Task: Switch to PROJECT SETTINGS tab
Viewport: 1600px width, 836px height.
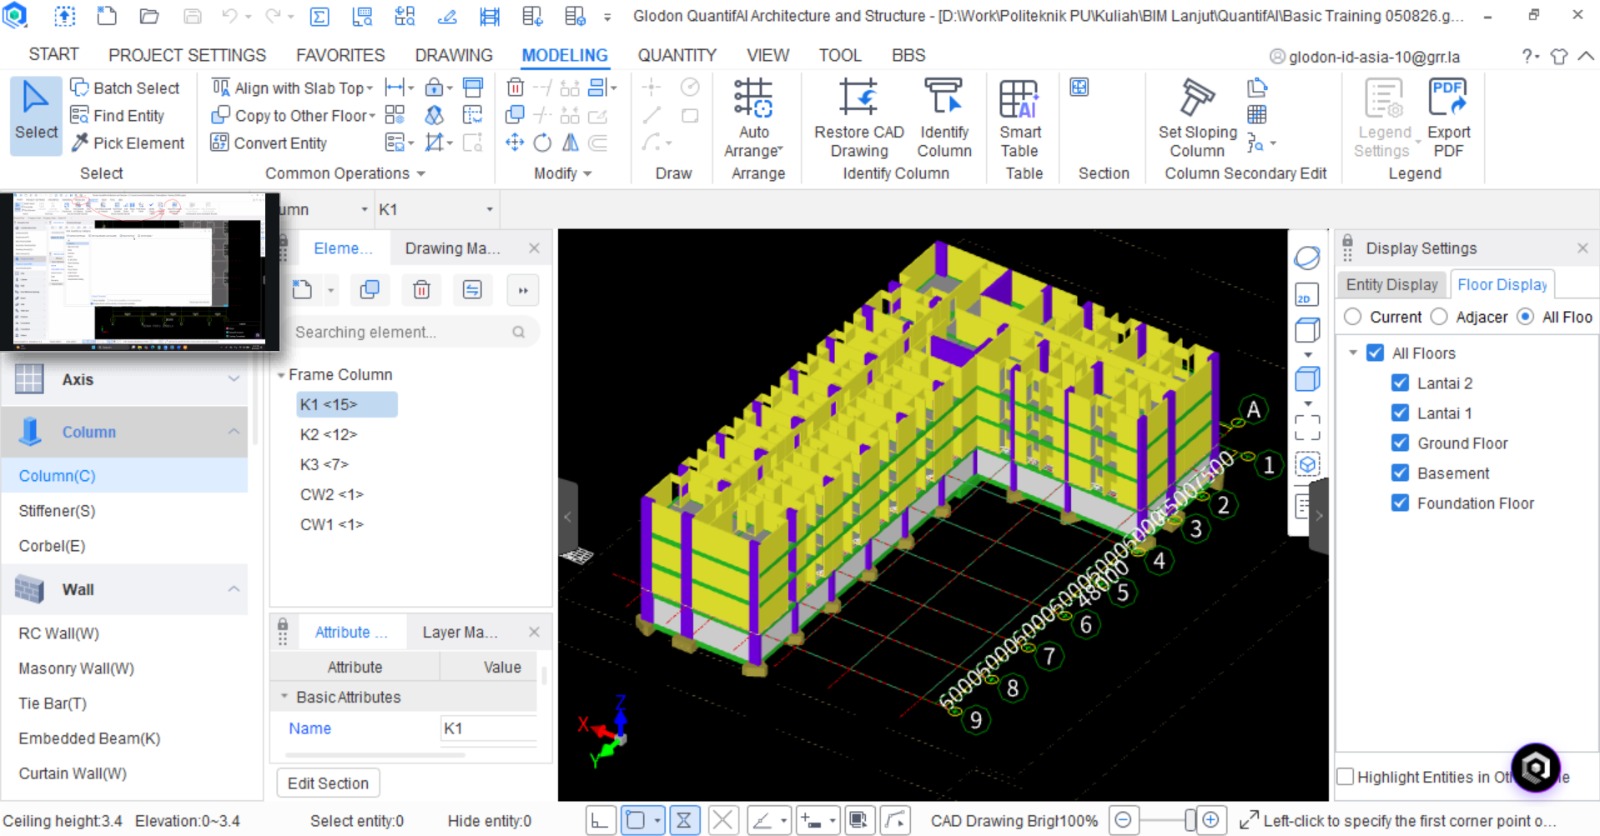Action: coord(187,55)
